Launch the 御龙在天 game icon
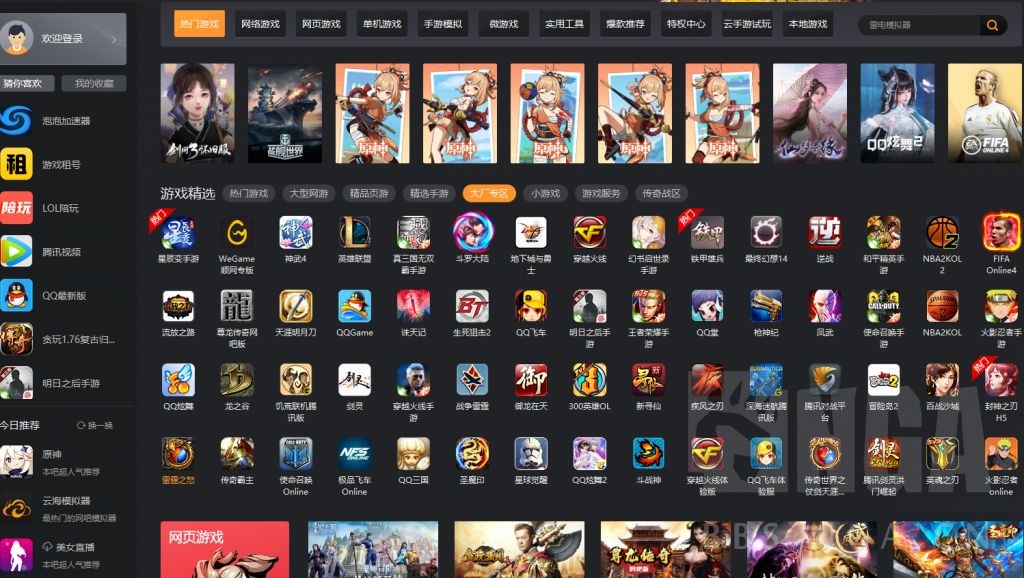Viewport: 1024px width, 578px height. tap(531, 380)
